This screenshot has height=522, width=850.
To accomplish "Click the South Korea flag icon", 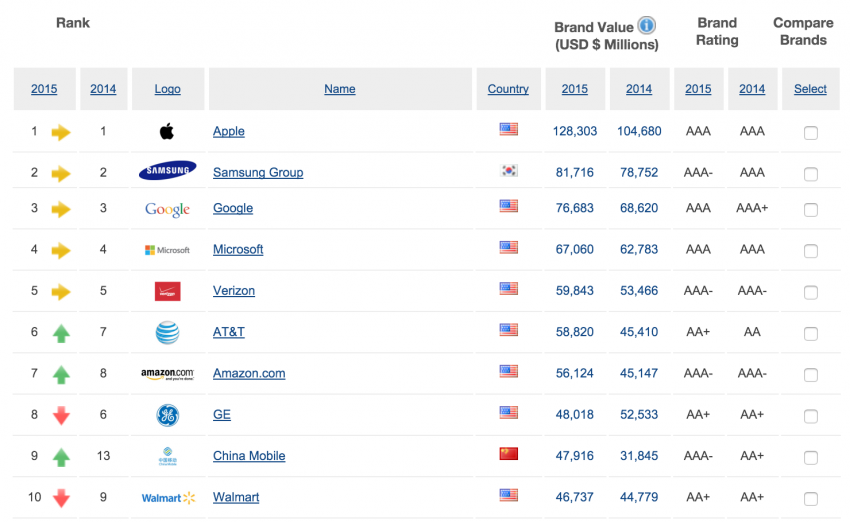I will (x=508, y=171).
